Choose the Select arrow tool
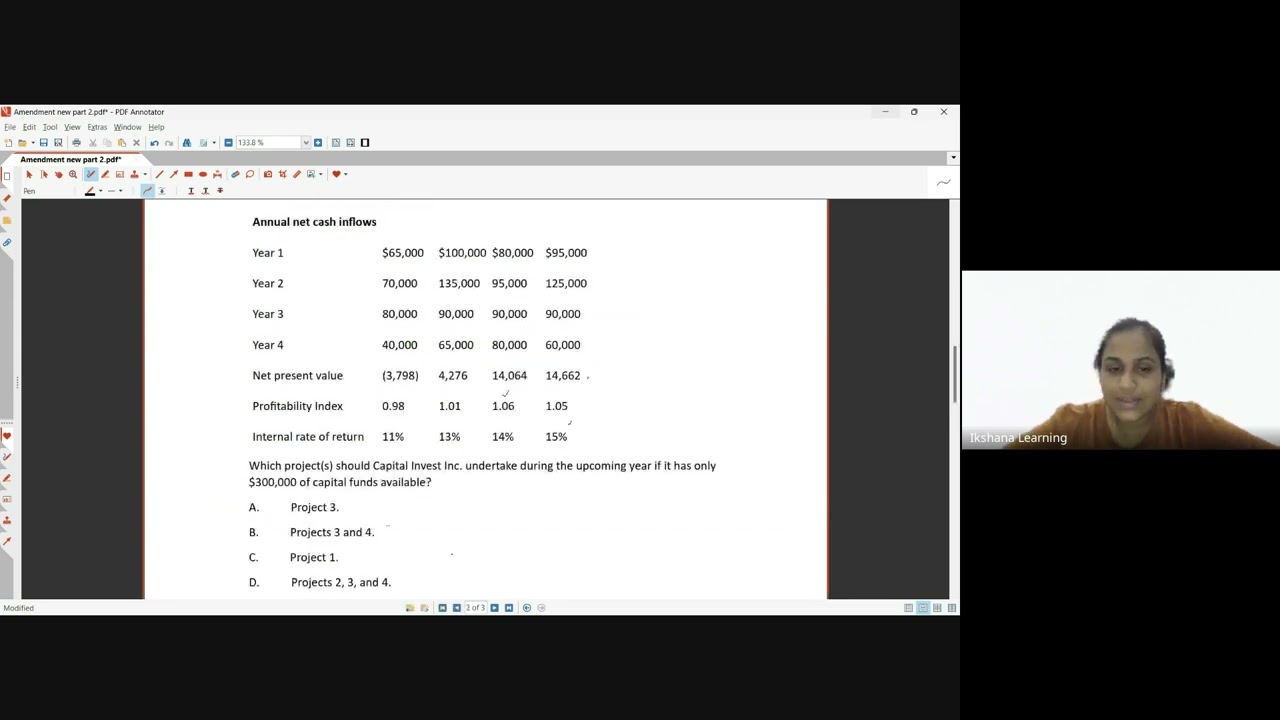This screenshot has height=720, width=1280. [x=29, y=174]
